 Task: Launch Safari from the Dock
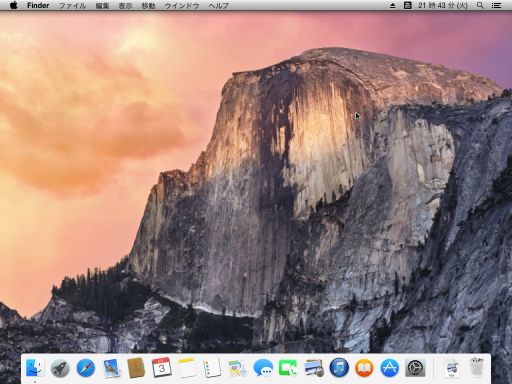click(x=86, y=368)
